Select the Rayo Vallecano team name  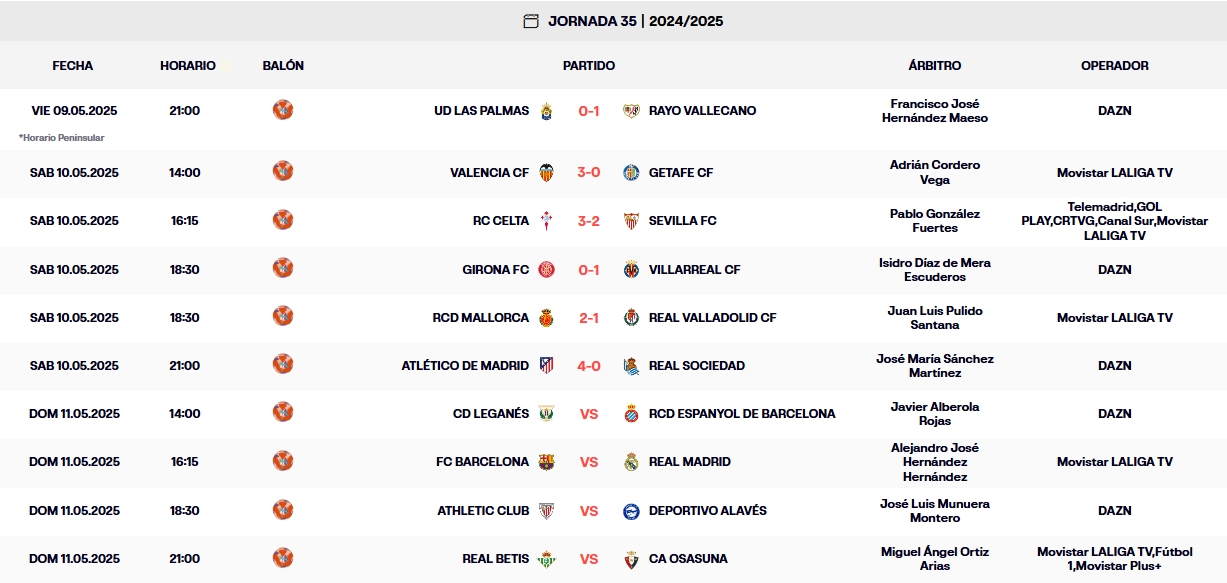click(x=702, y=111)
